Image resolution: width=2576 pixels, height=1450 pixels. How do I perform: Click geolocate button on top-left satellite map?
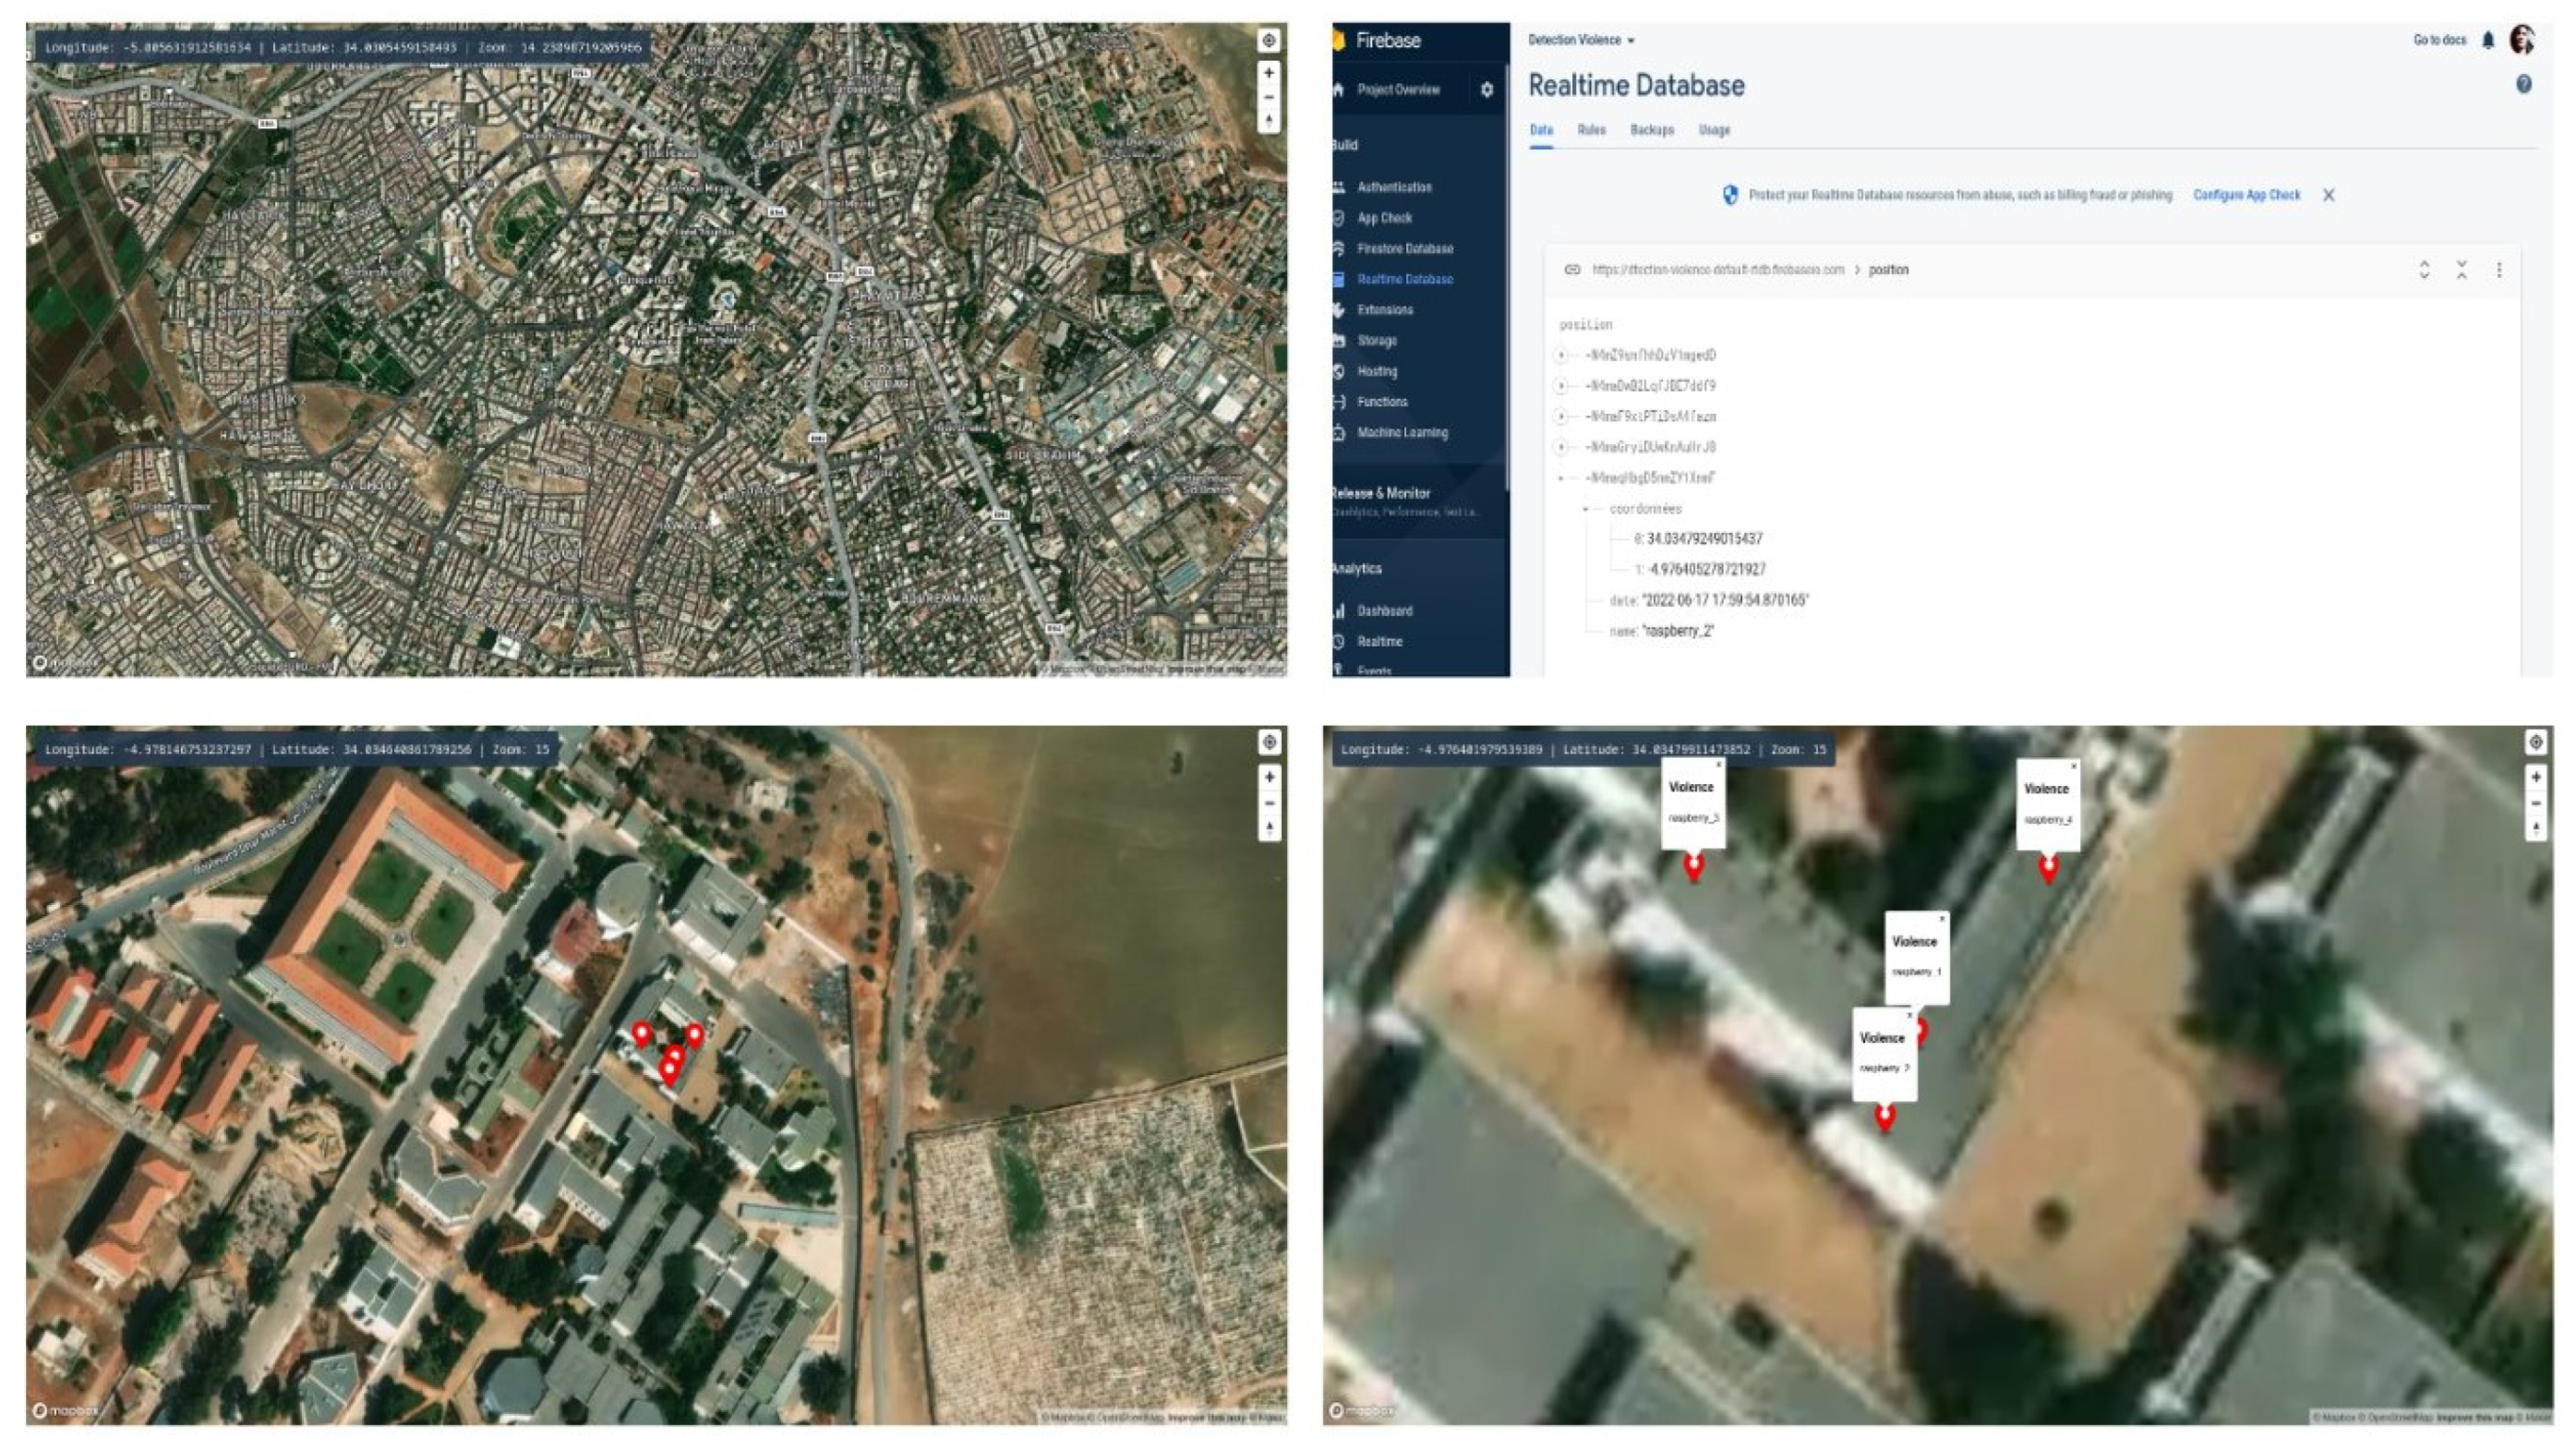(x=1268, y=40)
